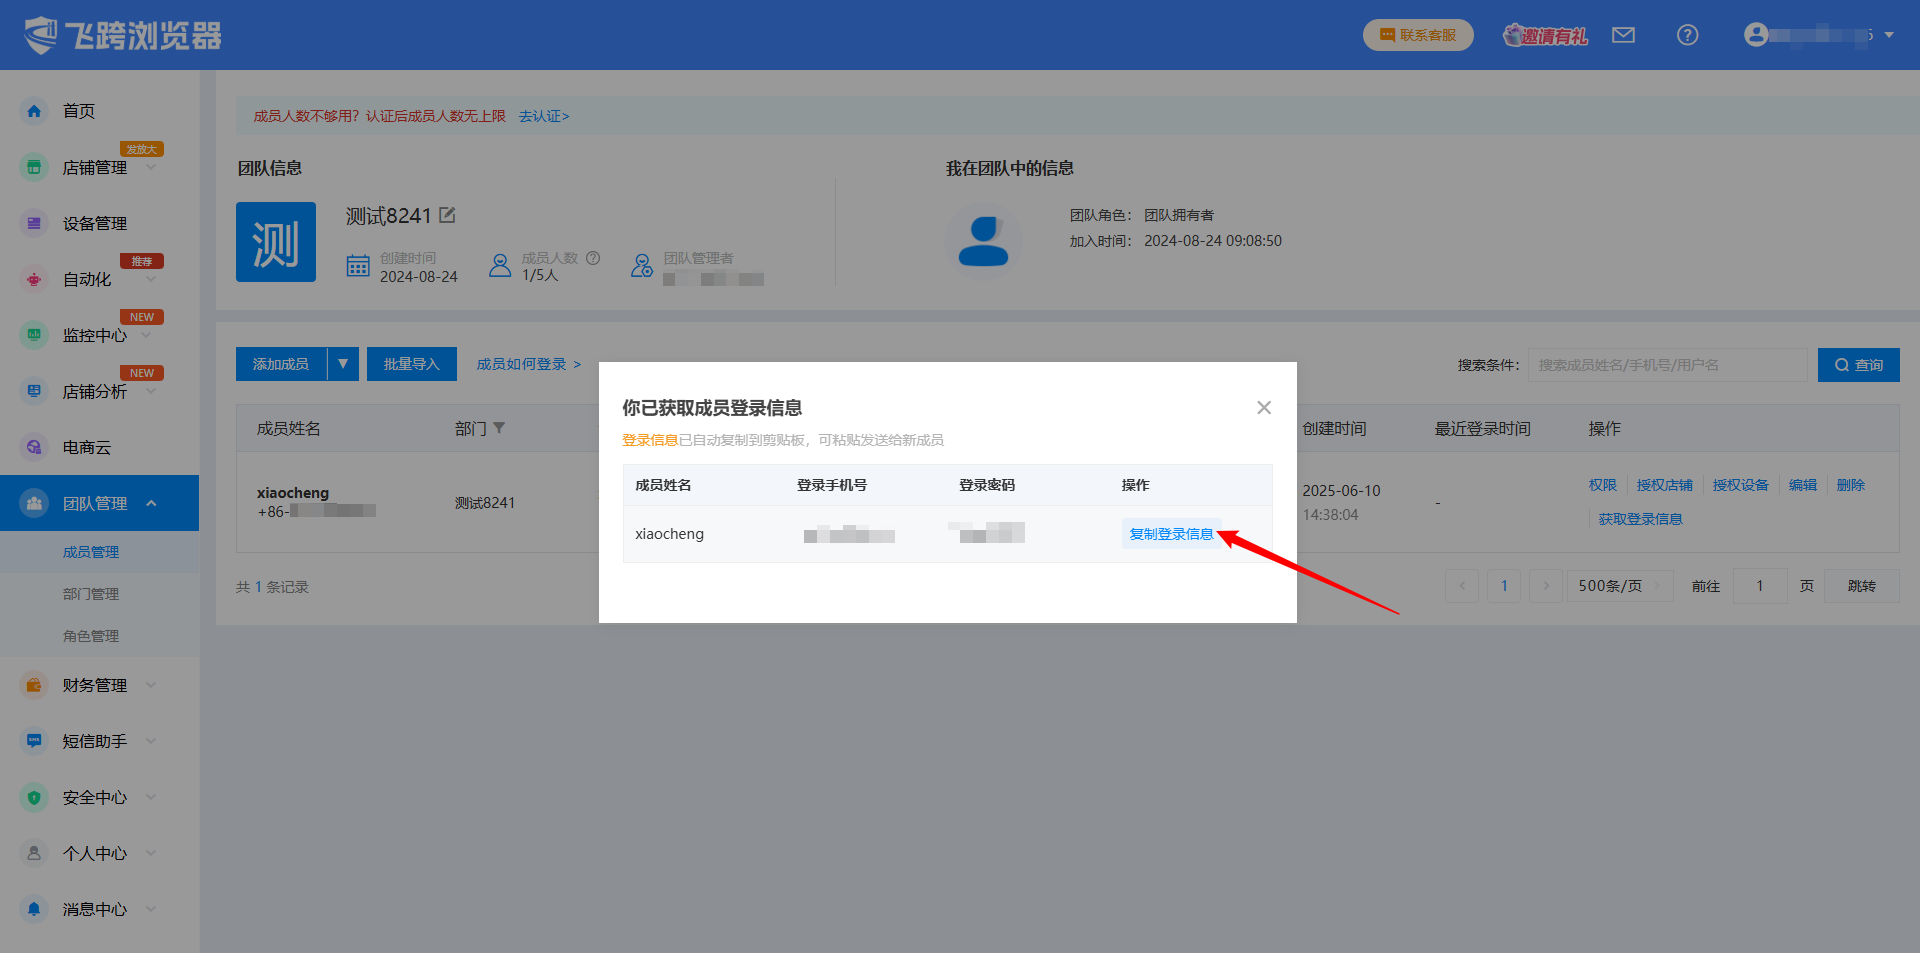Click the 联系客服 button
Viewport: 1920px width, 953px height.
[1417, 35]
